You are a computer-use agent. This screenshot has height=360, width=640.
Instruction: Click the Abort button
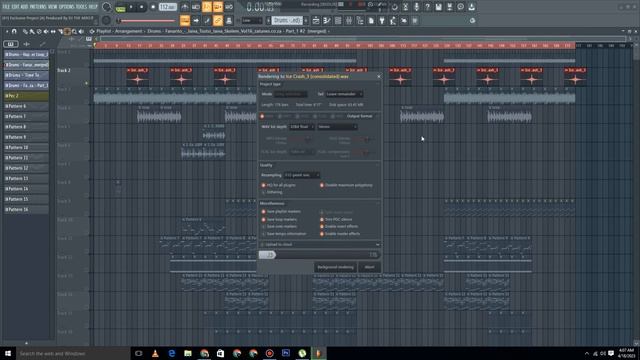(369, 267)
